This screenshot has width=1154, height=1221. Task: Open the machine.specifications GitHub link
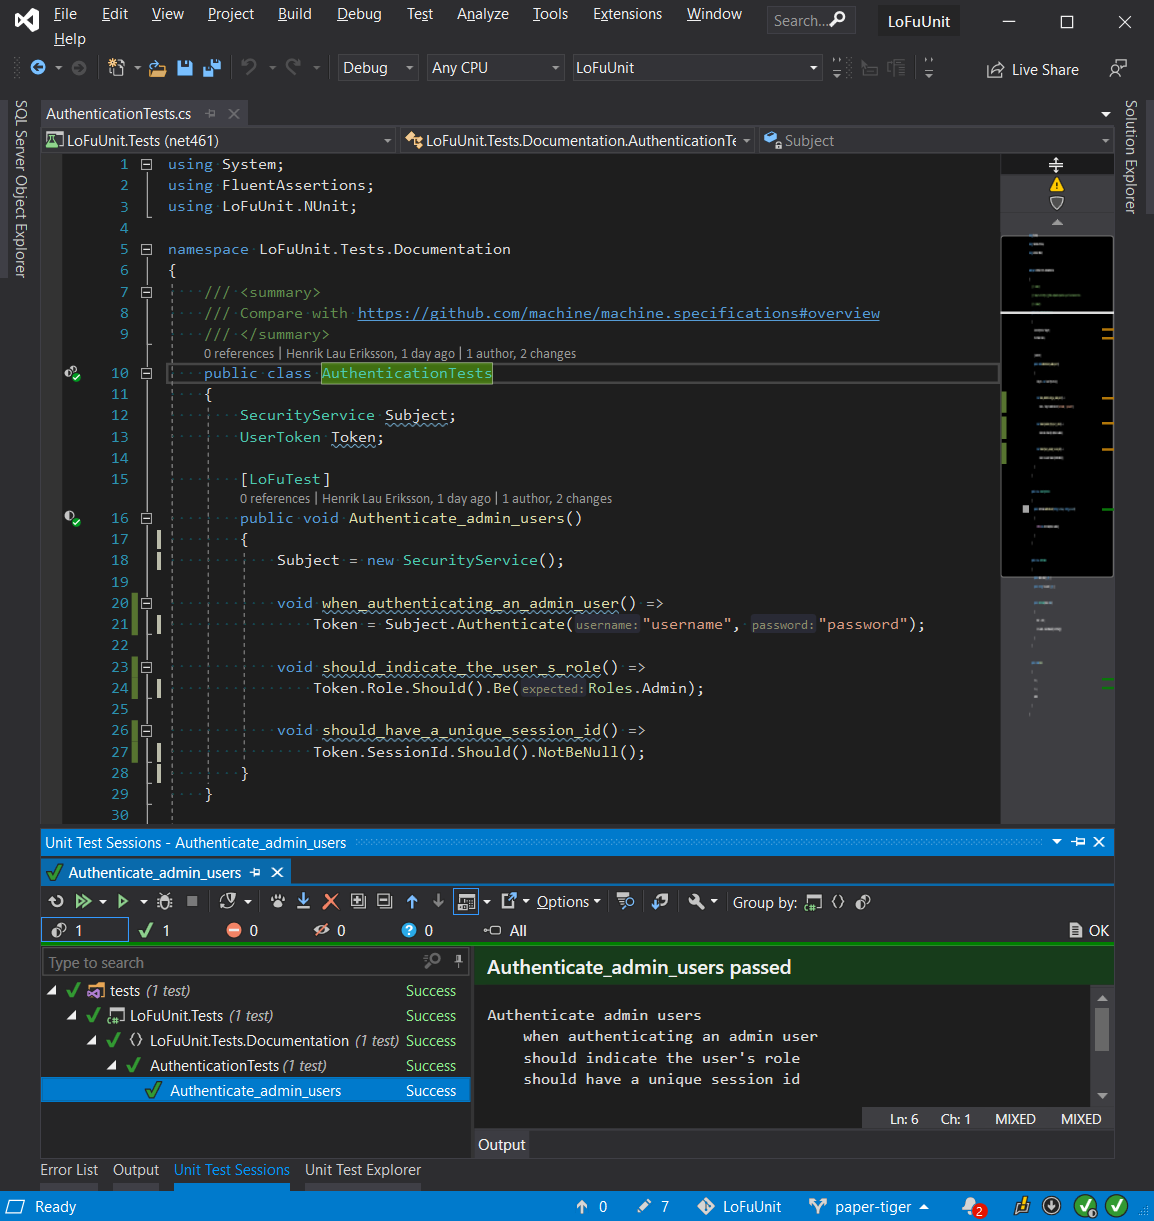tap(619, 313)
